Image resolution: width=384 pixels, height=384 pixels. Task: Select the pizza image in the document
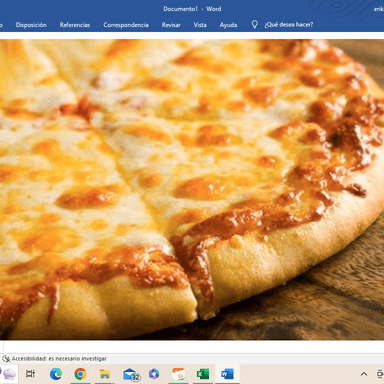tap(192, 189)
